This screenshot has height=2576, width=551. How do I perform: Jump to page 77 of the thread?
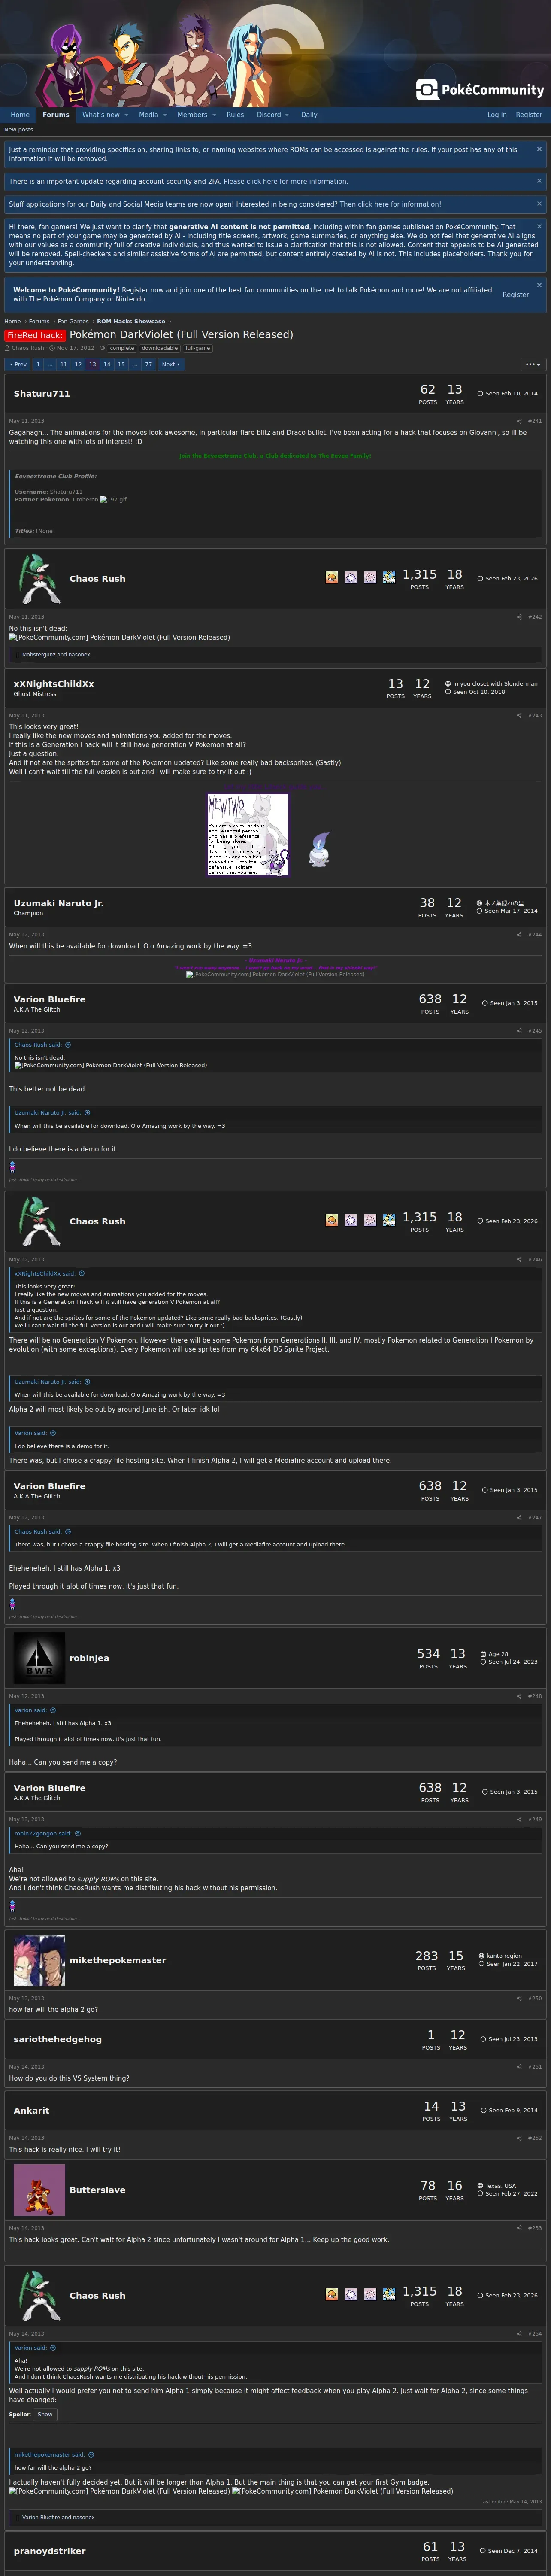point(149,364)
